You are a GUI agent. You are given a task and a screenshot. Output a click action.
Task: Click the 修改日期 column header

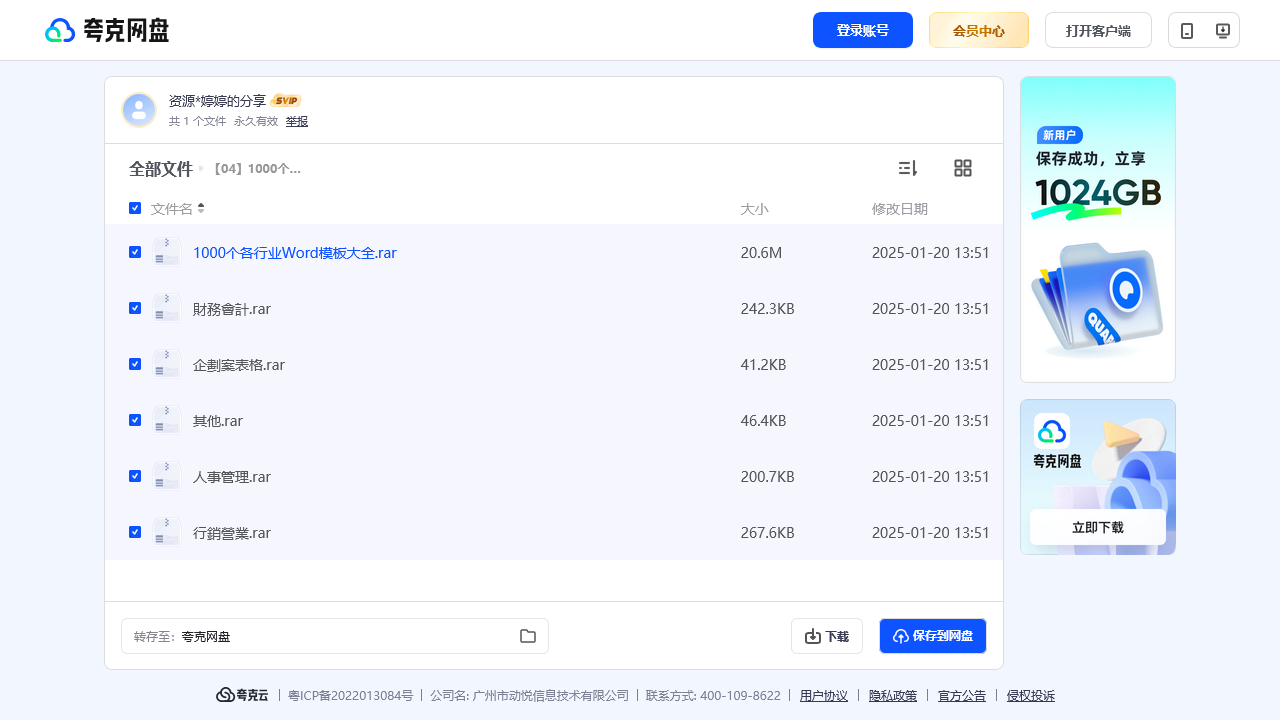coord(900,209)
